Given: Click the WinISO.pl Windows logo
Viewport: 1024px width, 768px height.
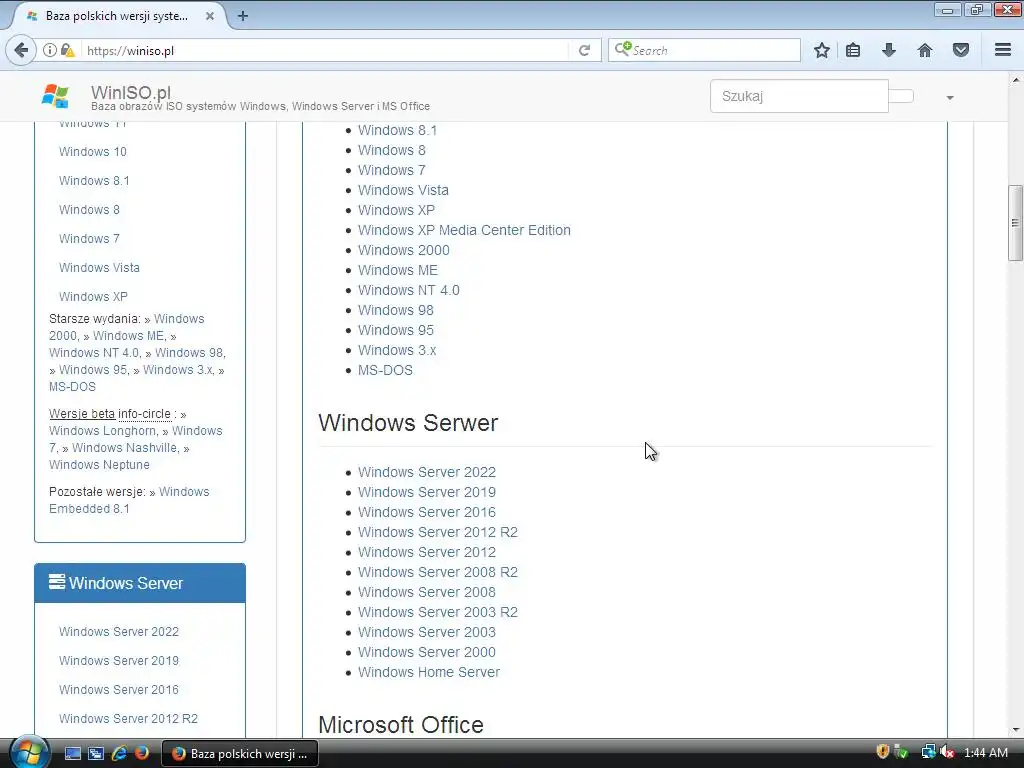Looking at the screenshot, I should click(x=55, y=96).
